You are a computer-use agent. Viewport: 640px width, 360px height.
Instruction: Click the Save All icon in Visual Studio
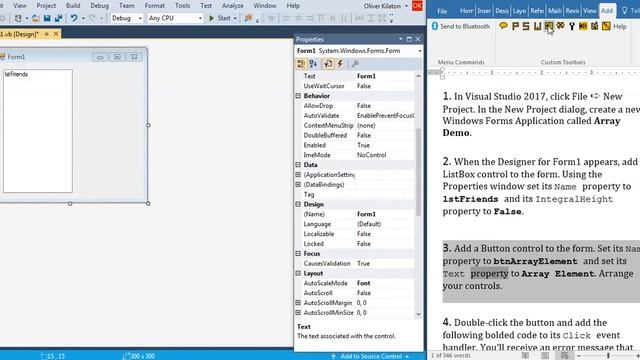point(58,18)
